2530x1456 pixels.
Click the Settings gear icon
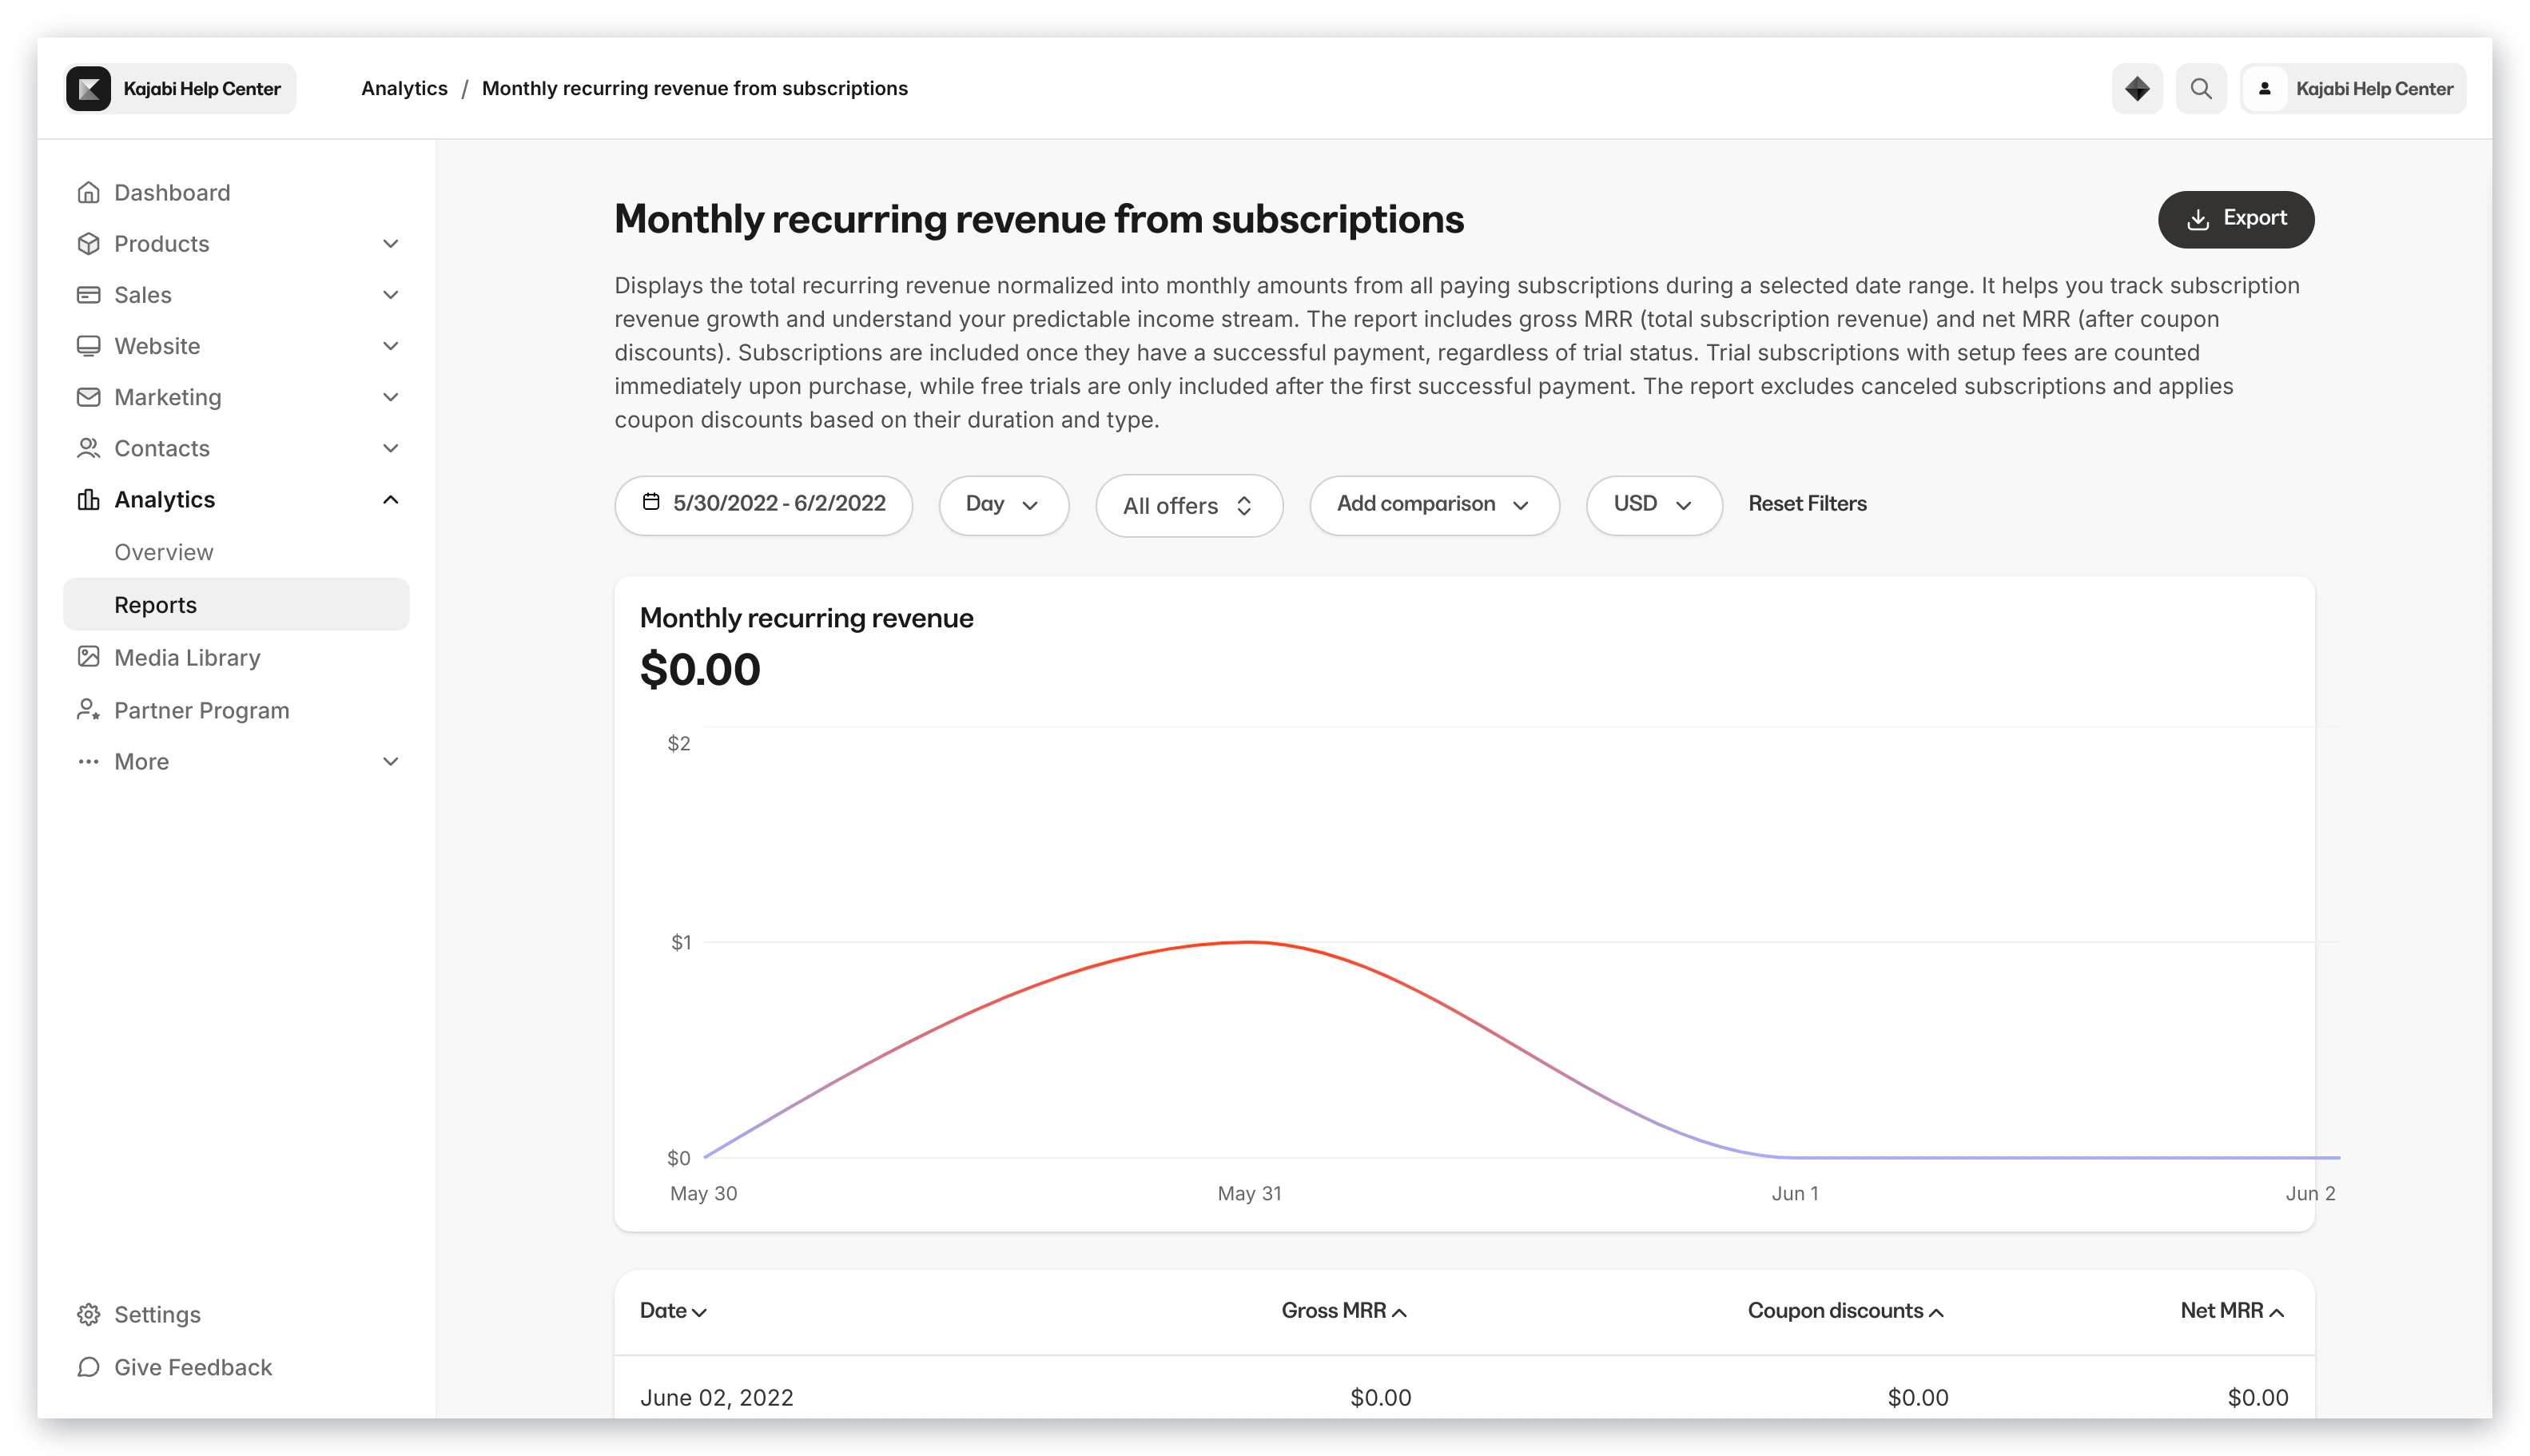[88, 1314]
